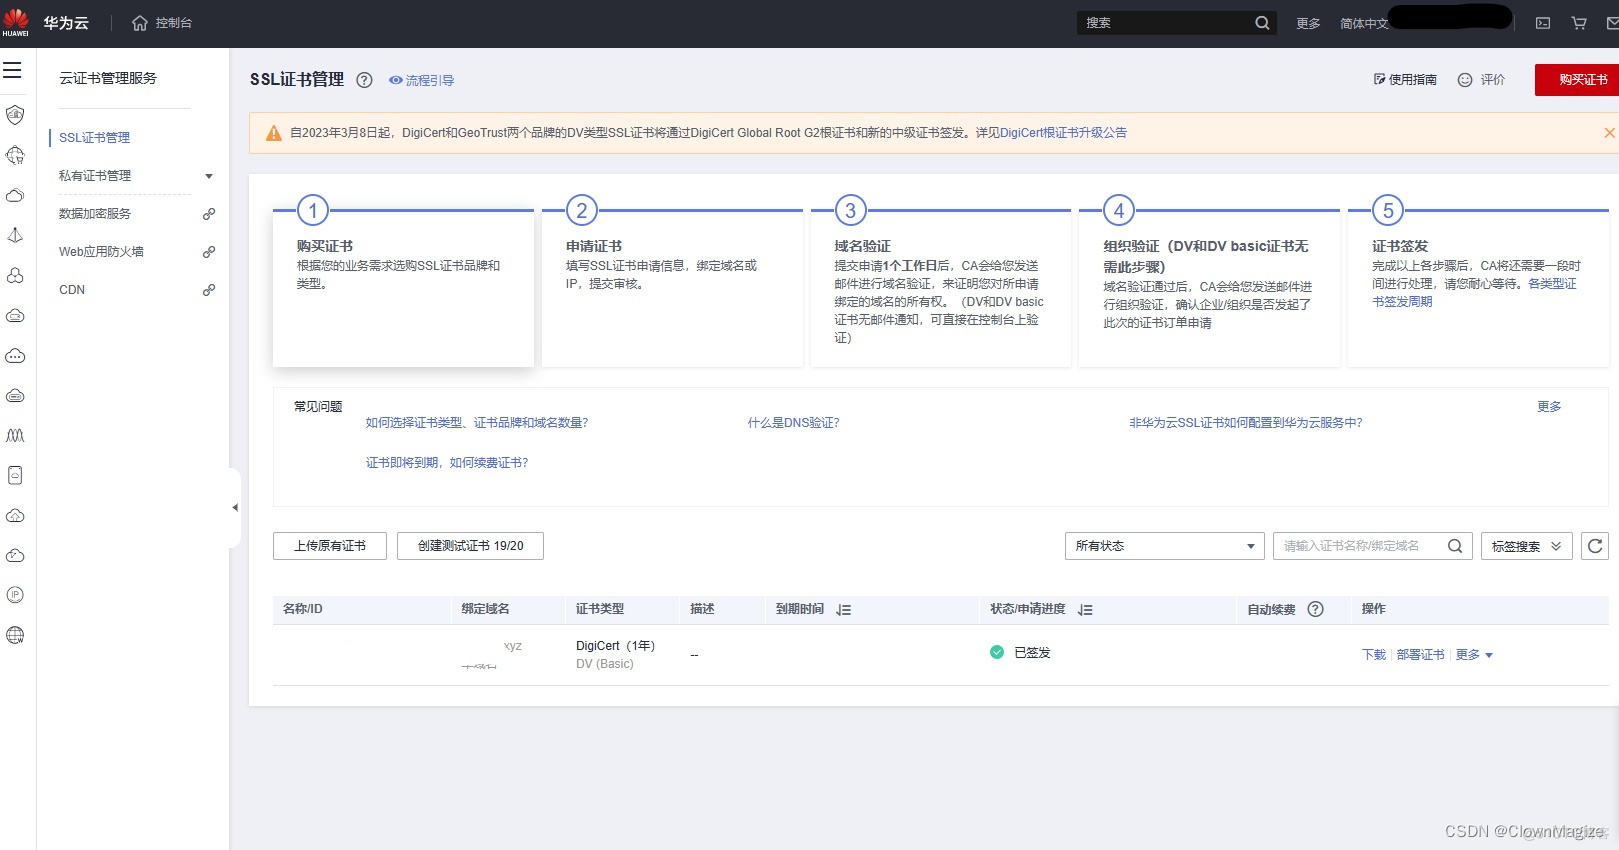Click the globe icon in left rail

[15, 635]
